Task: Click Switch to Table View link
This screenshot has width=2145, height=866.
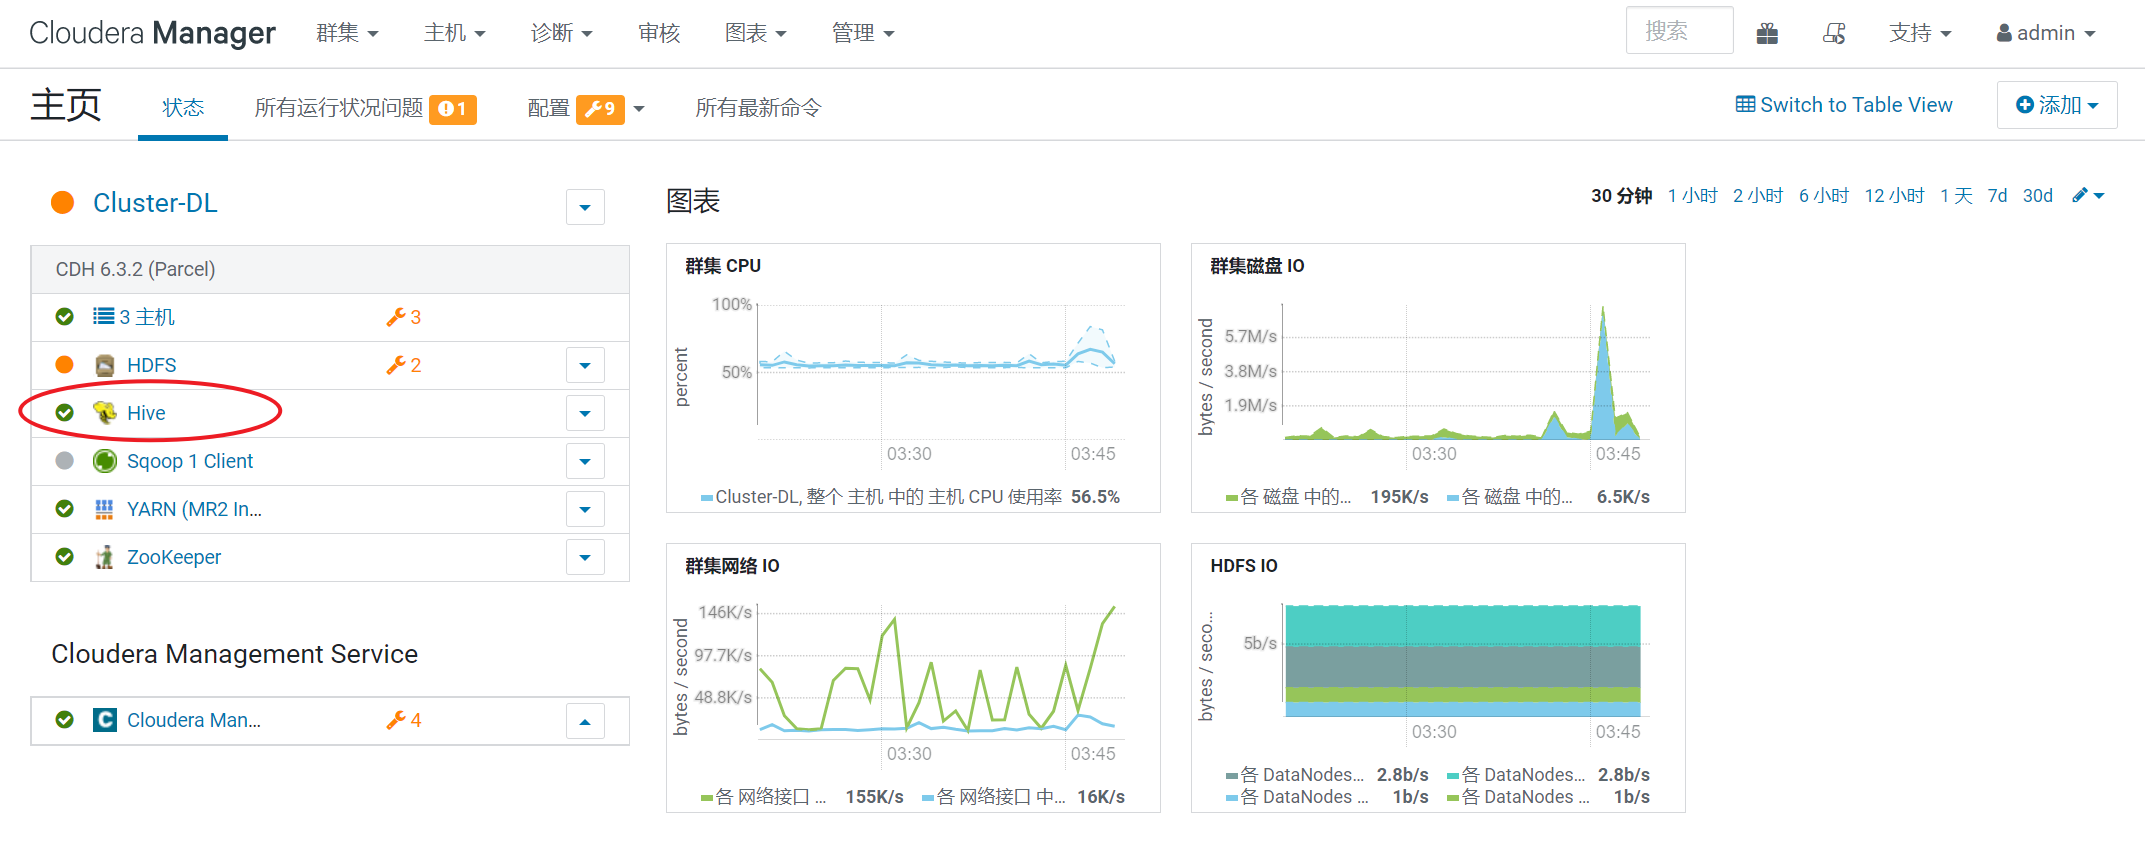Action: click(1844, 105)
